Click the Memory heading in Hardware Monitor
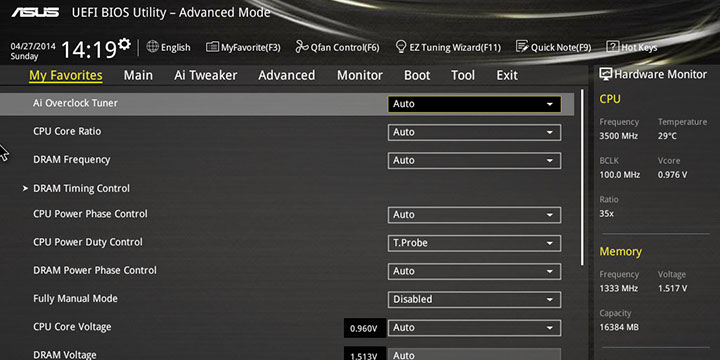Viewport: 720px width, 360px height. click(620, 252)
